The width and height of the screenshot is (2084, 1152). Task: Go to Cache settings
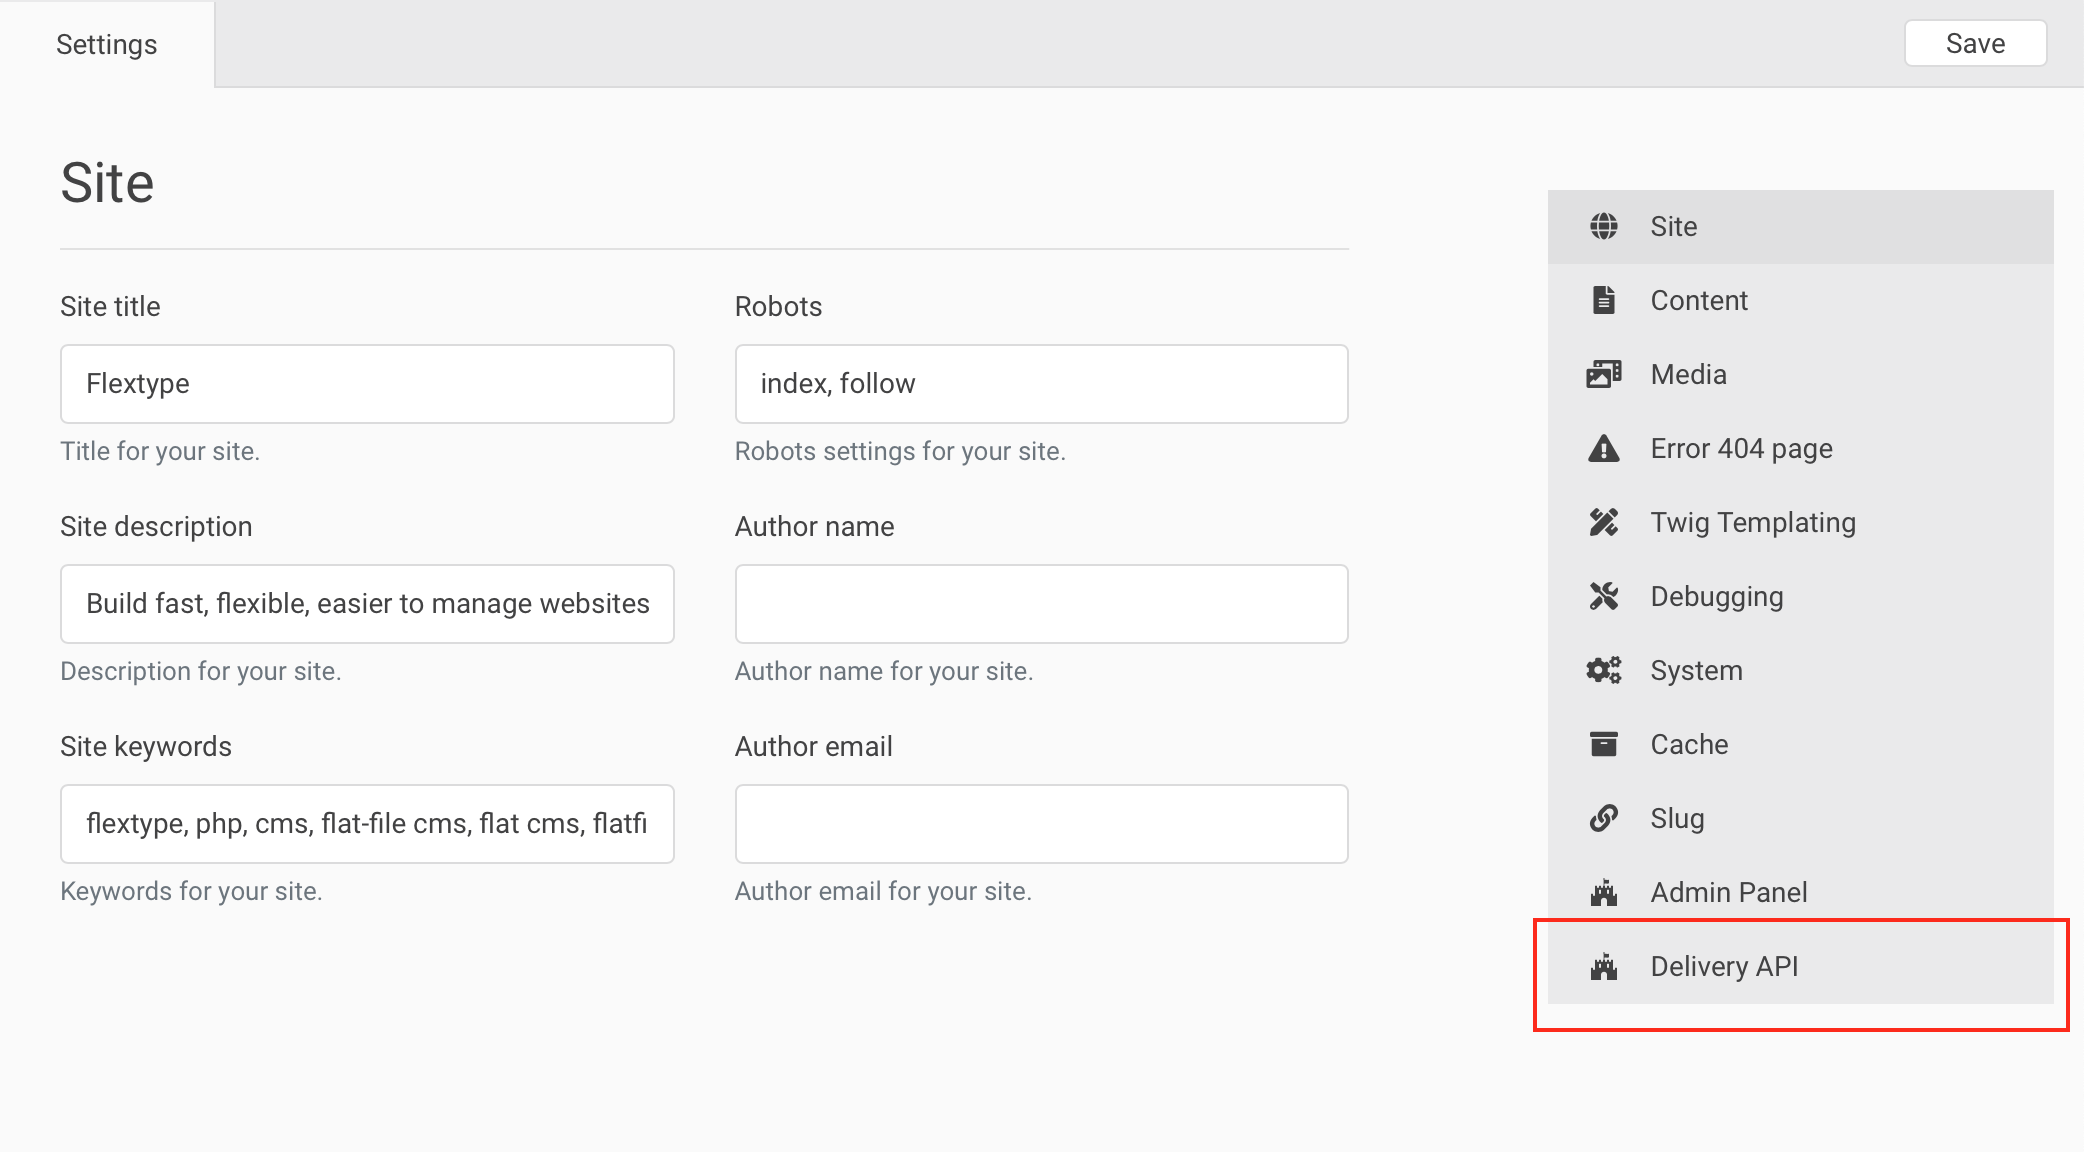[x=1801, y=745]
